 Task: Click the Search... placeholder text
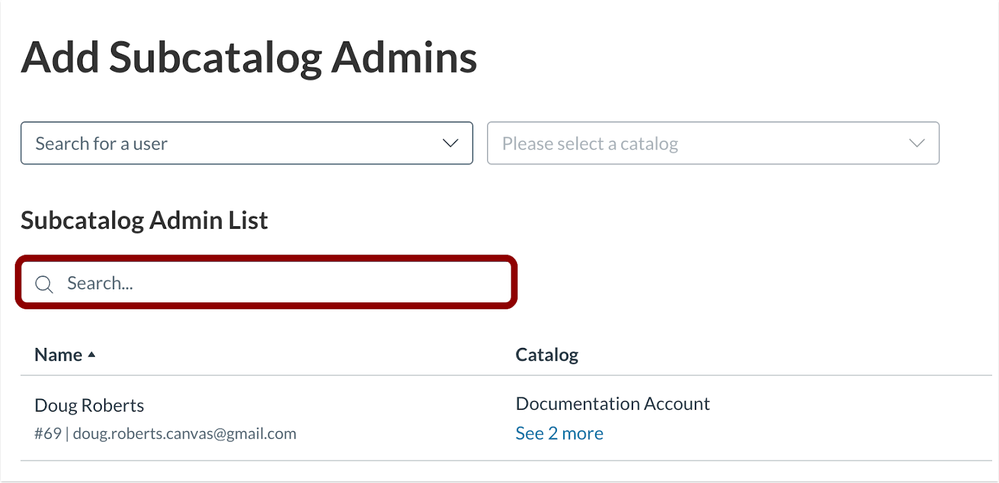coord(100,284)
